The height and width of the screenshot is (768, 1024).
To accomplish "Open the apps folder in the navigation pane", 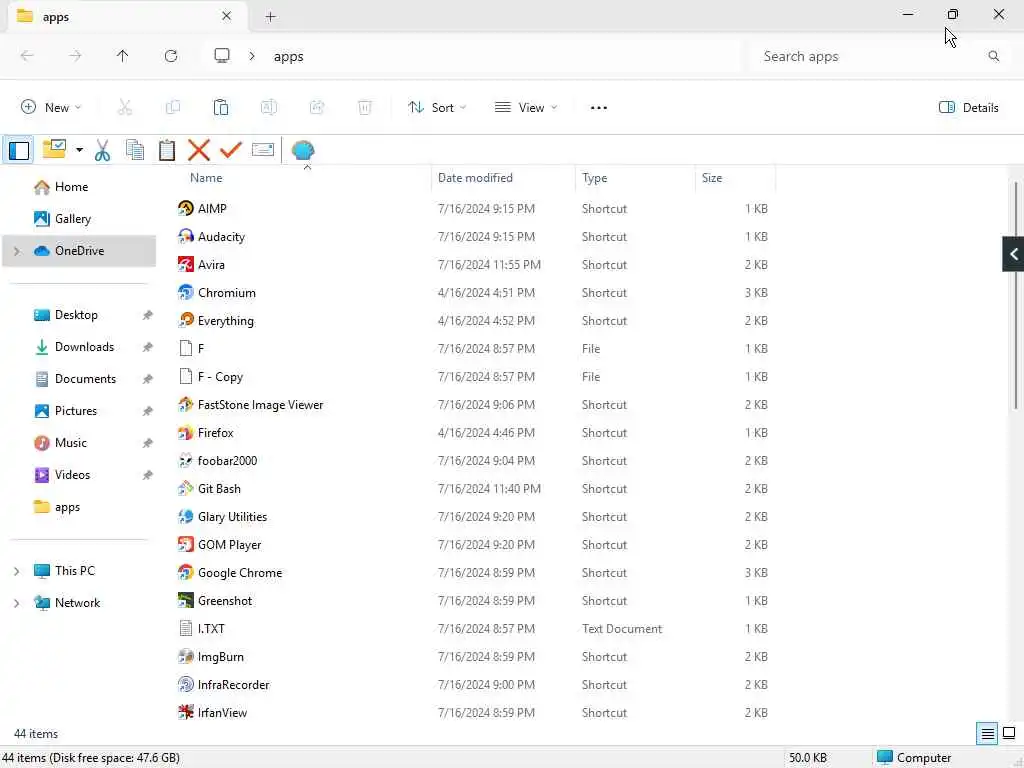I will click(x=67, y=507).
